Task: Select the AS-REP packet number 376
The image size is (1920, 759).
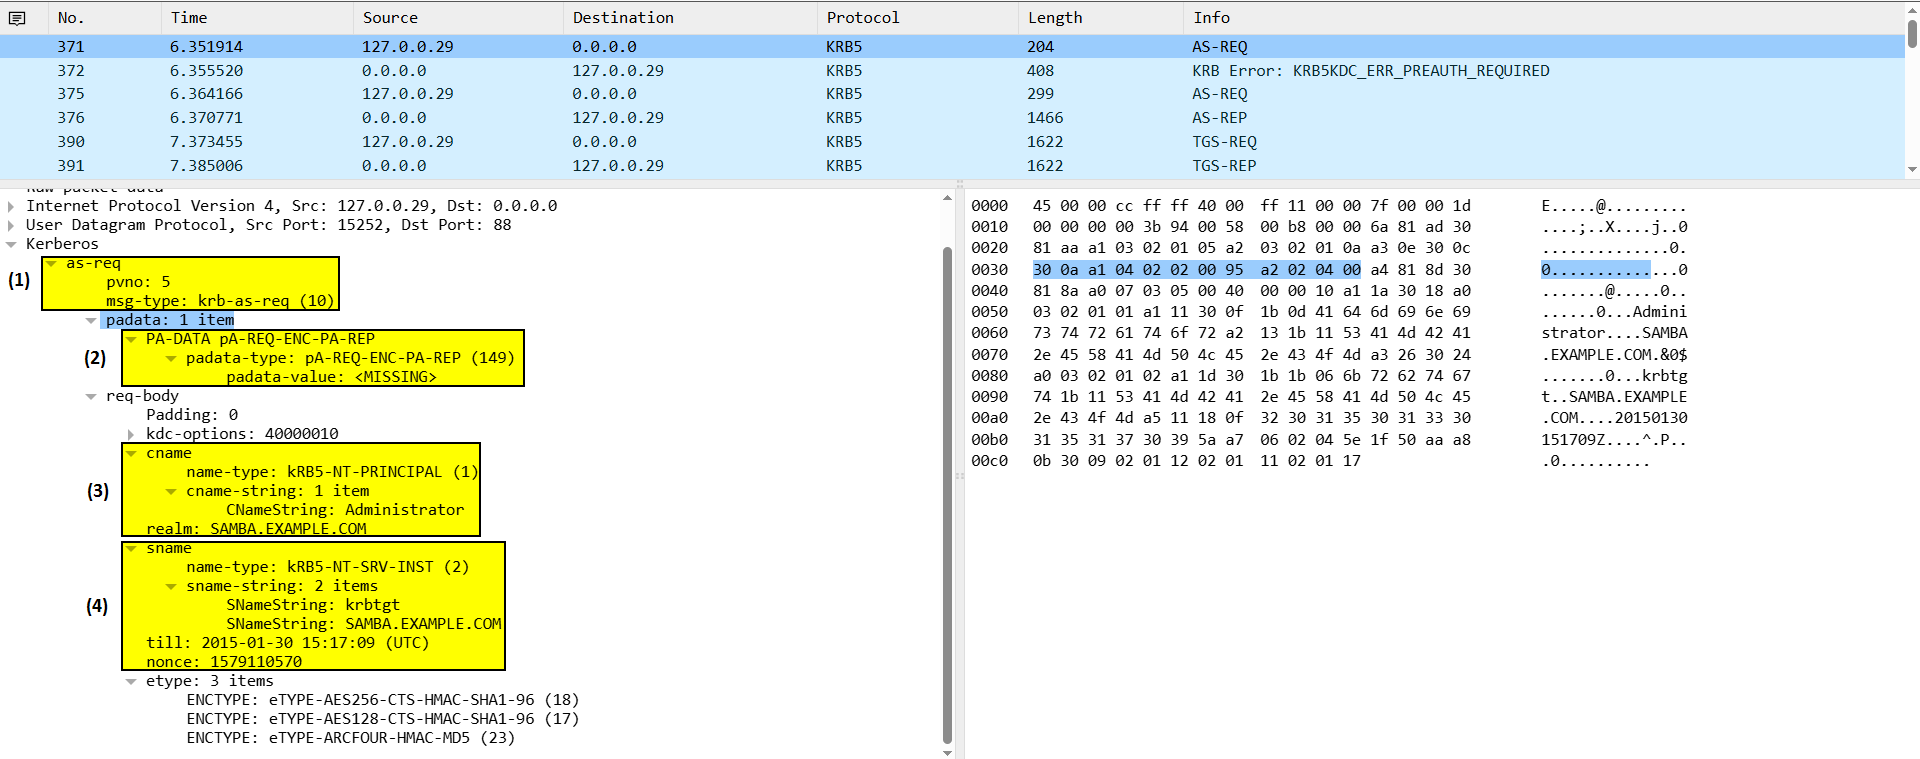Action: click(x=1219, y=118)
